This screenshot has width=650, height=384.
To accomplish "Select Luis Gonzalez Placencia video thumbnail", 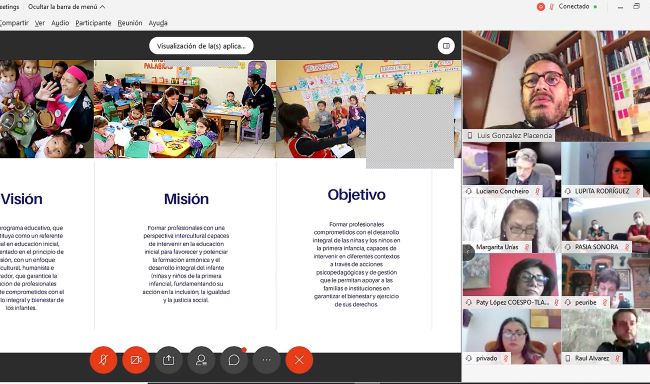I will tap(556, 86).
